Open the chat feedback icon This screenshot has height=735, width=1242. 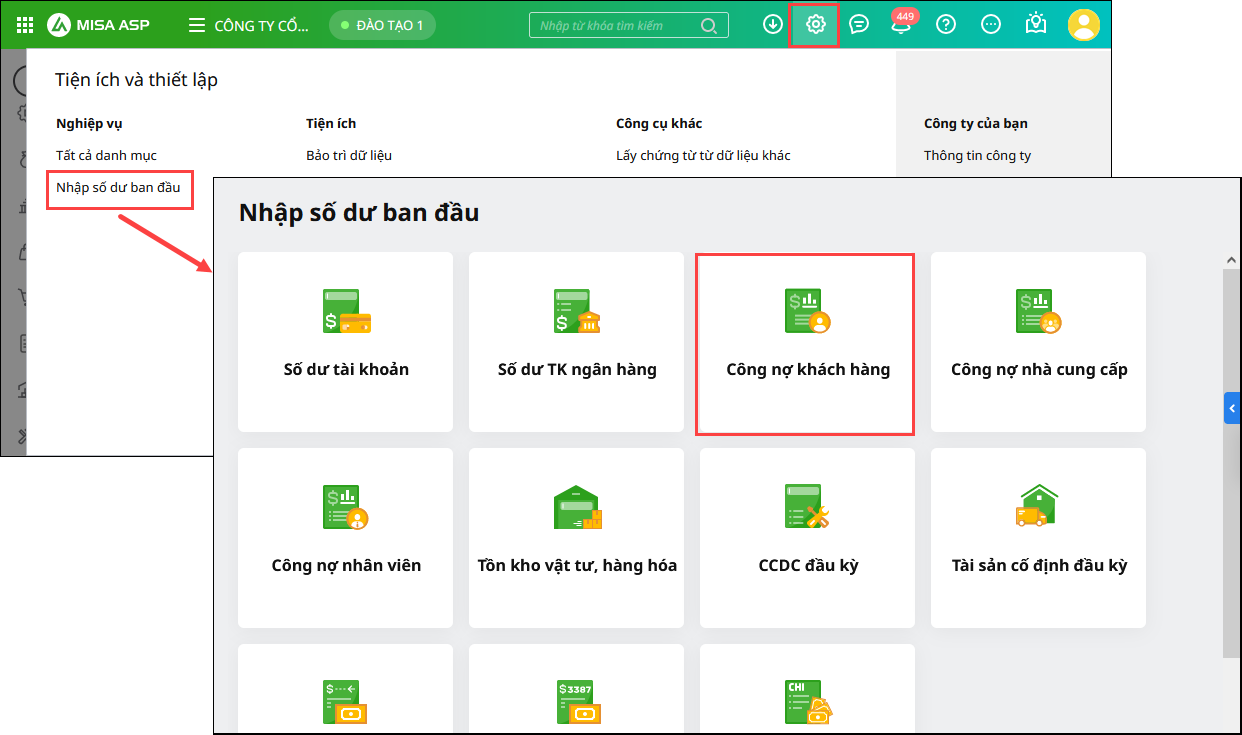click(859, 25)
